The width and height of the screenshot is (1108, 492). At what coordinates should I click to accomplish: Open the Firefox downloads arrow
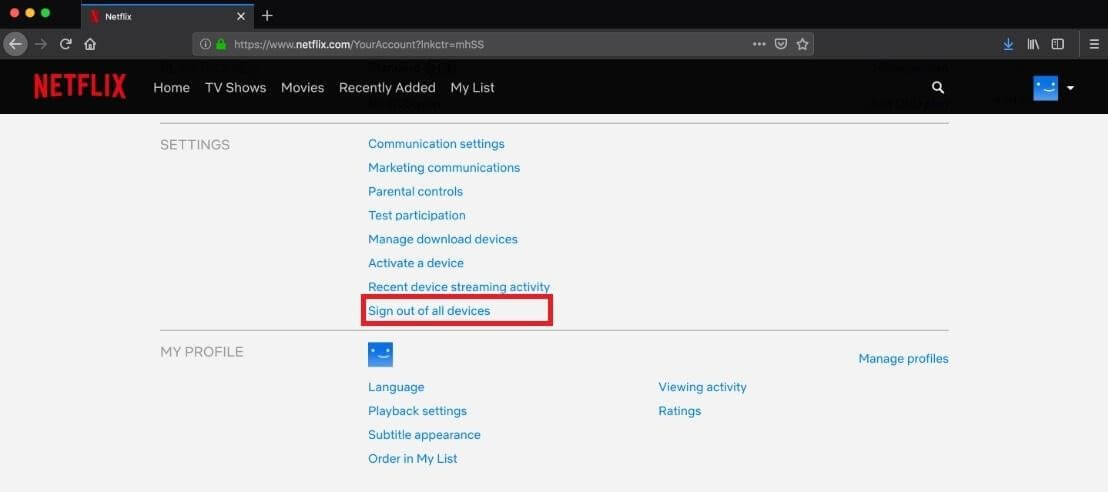pyautogui.click(x=1008, y=44)
